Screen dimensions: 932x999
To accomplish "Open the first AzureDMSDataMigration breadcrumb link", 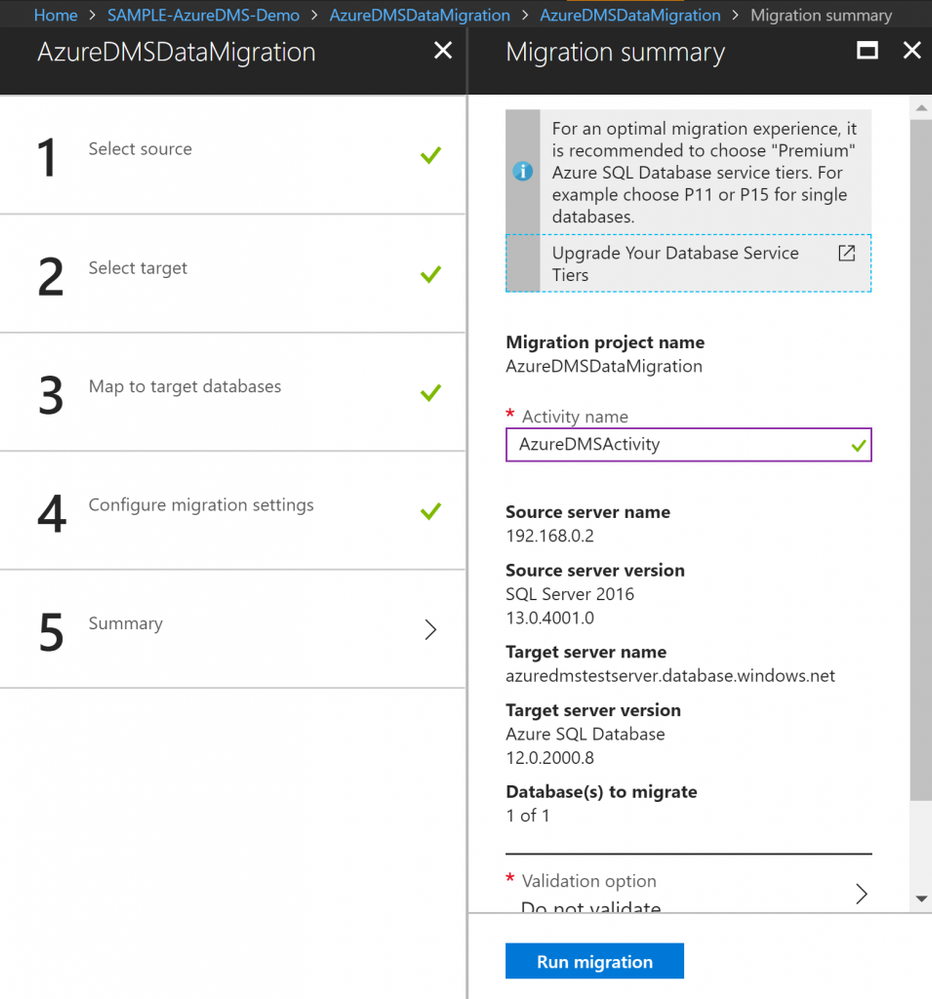I will (x=420, y=15).
